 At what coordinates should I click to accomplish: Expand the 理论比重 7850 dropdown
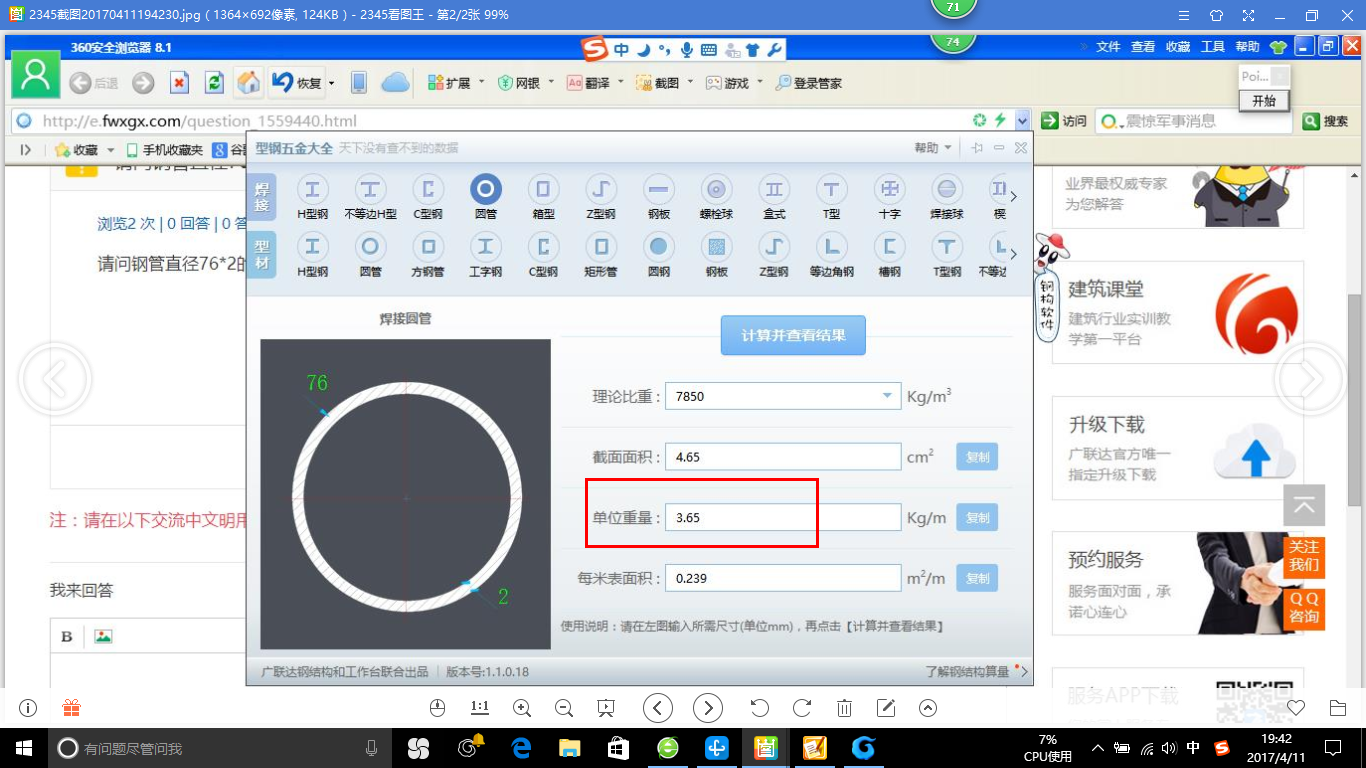[x=886, y=396]
